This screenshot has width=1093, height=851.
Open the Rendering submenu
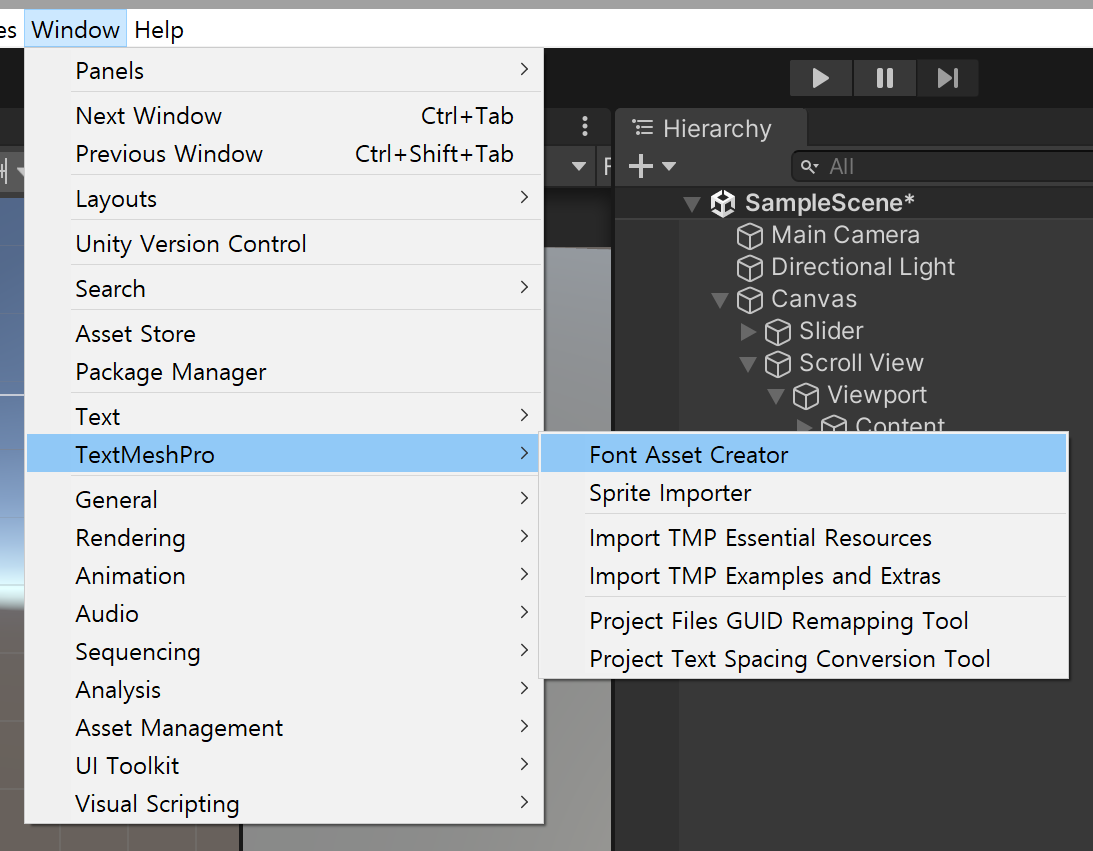coord(284,538)
